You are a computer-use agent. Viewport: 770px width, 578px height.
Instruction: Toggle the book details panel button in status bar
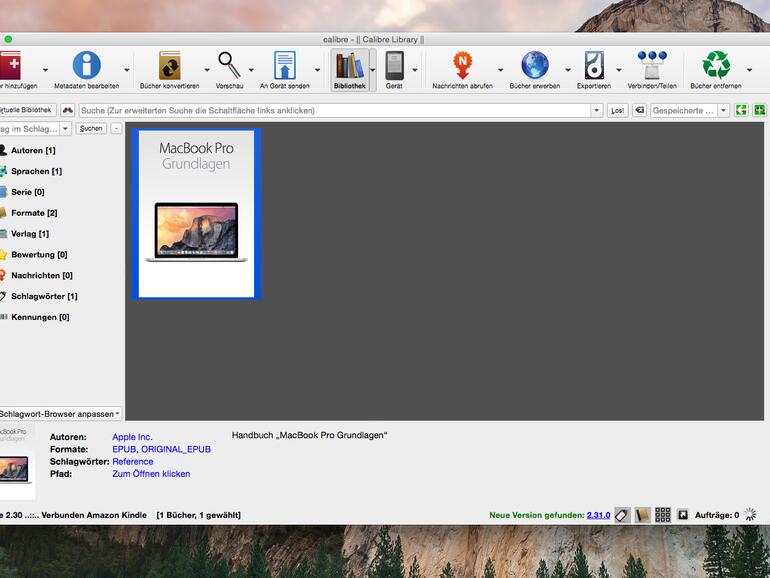[642, 515]
